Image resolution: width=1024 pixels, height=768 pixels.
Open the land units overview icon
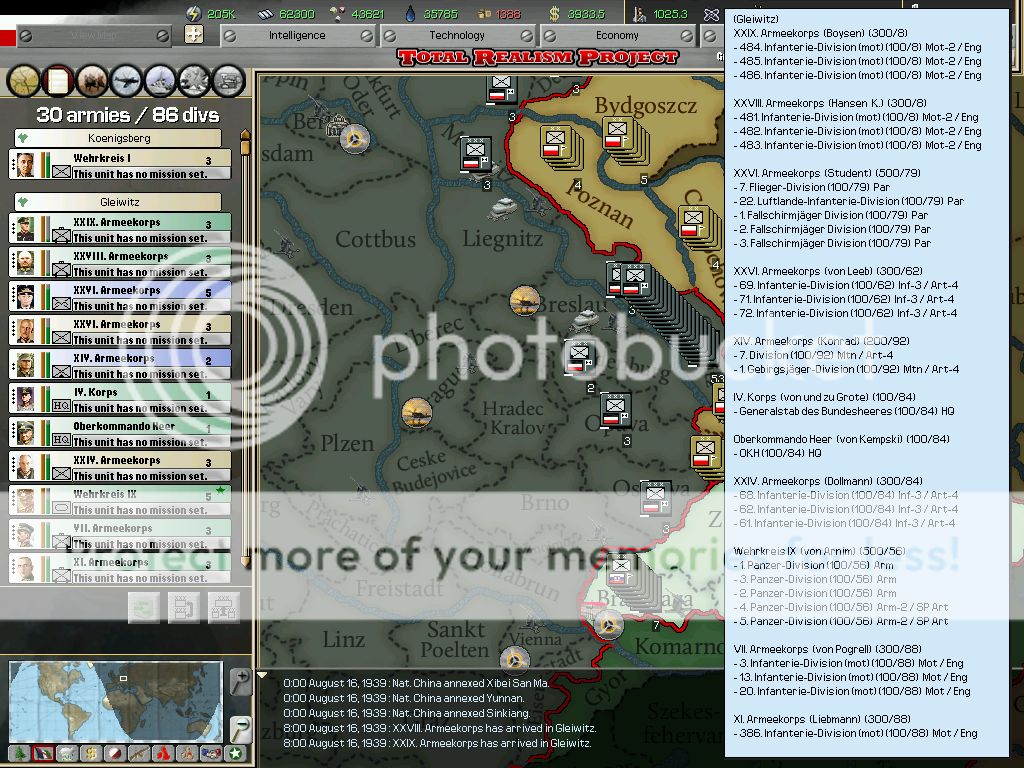[92, 80]
